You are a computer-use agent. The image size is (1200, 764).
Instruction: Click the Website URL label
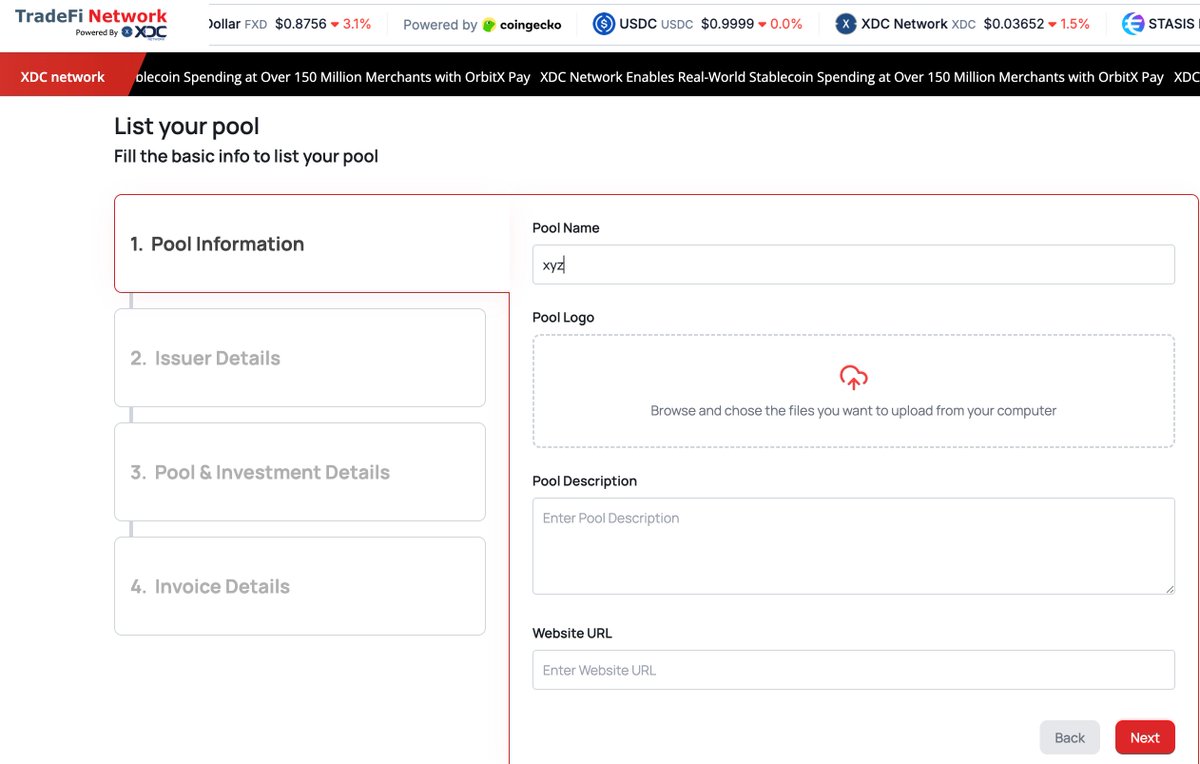[572, 633]
